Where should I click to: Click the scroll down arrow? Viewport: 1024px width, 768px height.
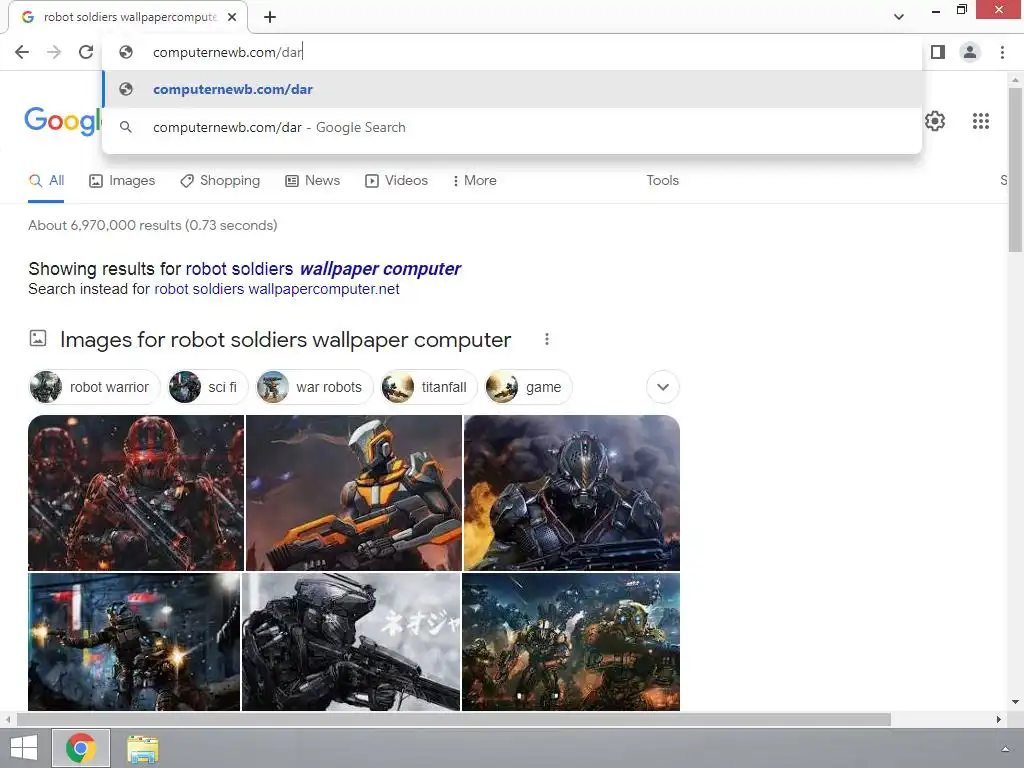(x=1015, y=702)
